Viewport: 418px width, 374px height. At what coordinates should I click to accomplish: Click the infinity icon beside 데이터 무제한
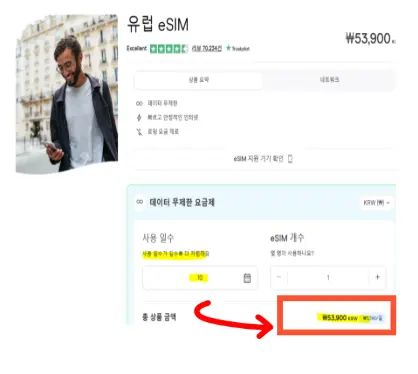(x=139, y=103)
